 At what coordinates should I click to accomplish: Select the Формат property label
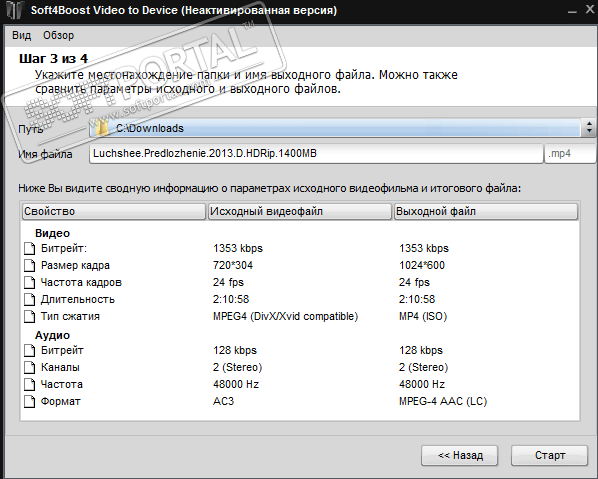coord(60,401)
